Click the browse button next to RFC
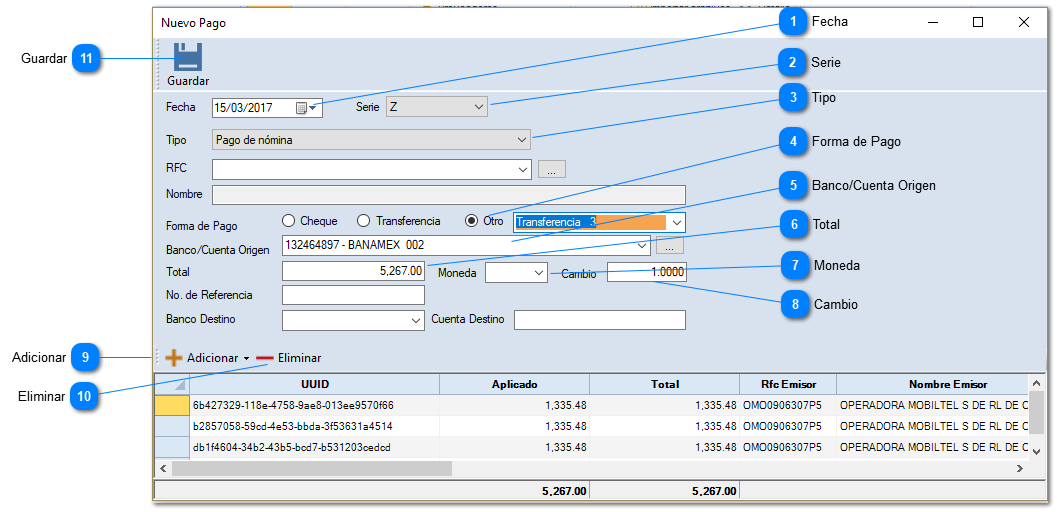The width and height of the screenshot is (1057, 512). pyautogui.click(x=551, y=169)
